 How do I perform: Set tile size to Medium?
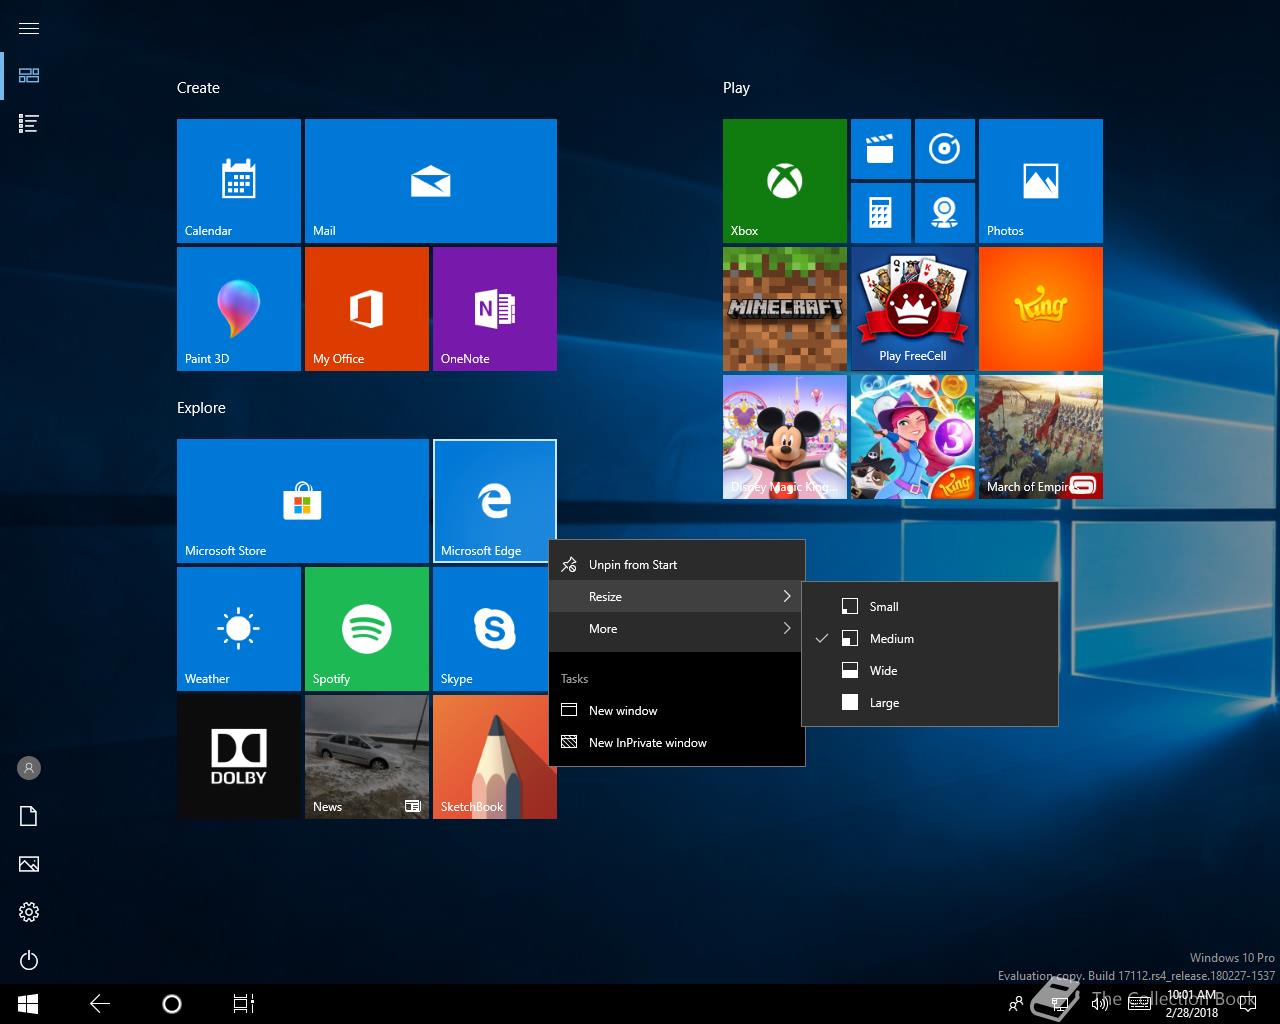pyautogui.click(x=930, y=639)
